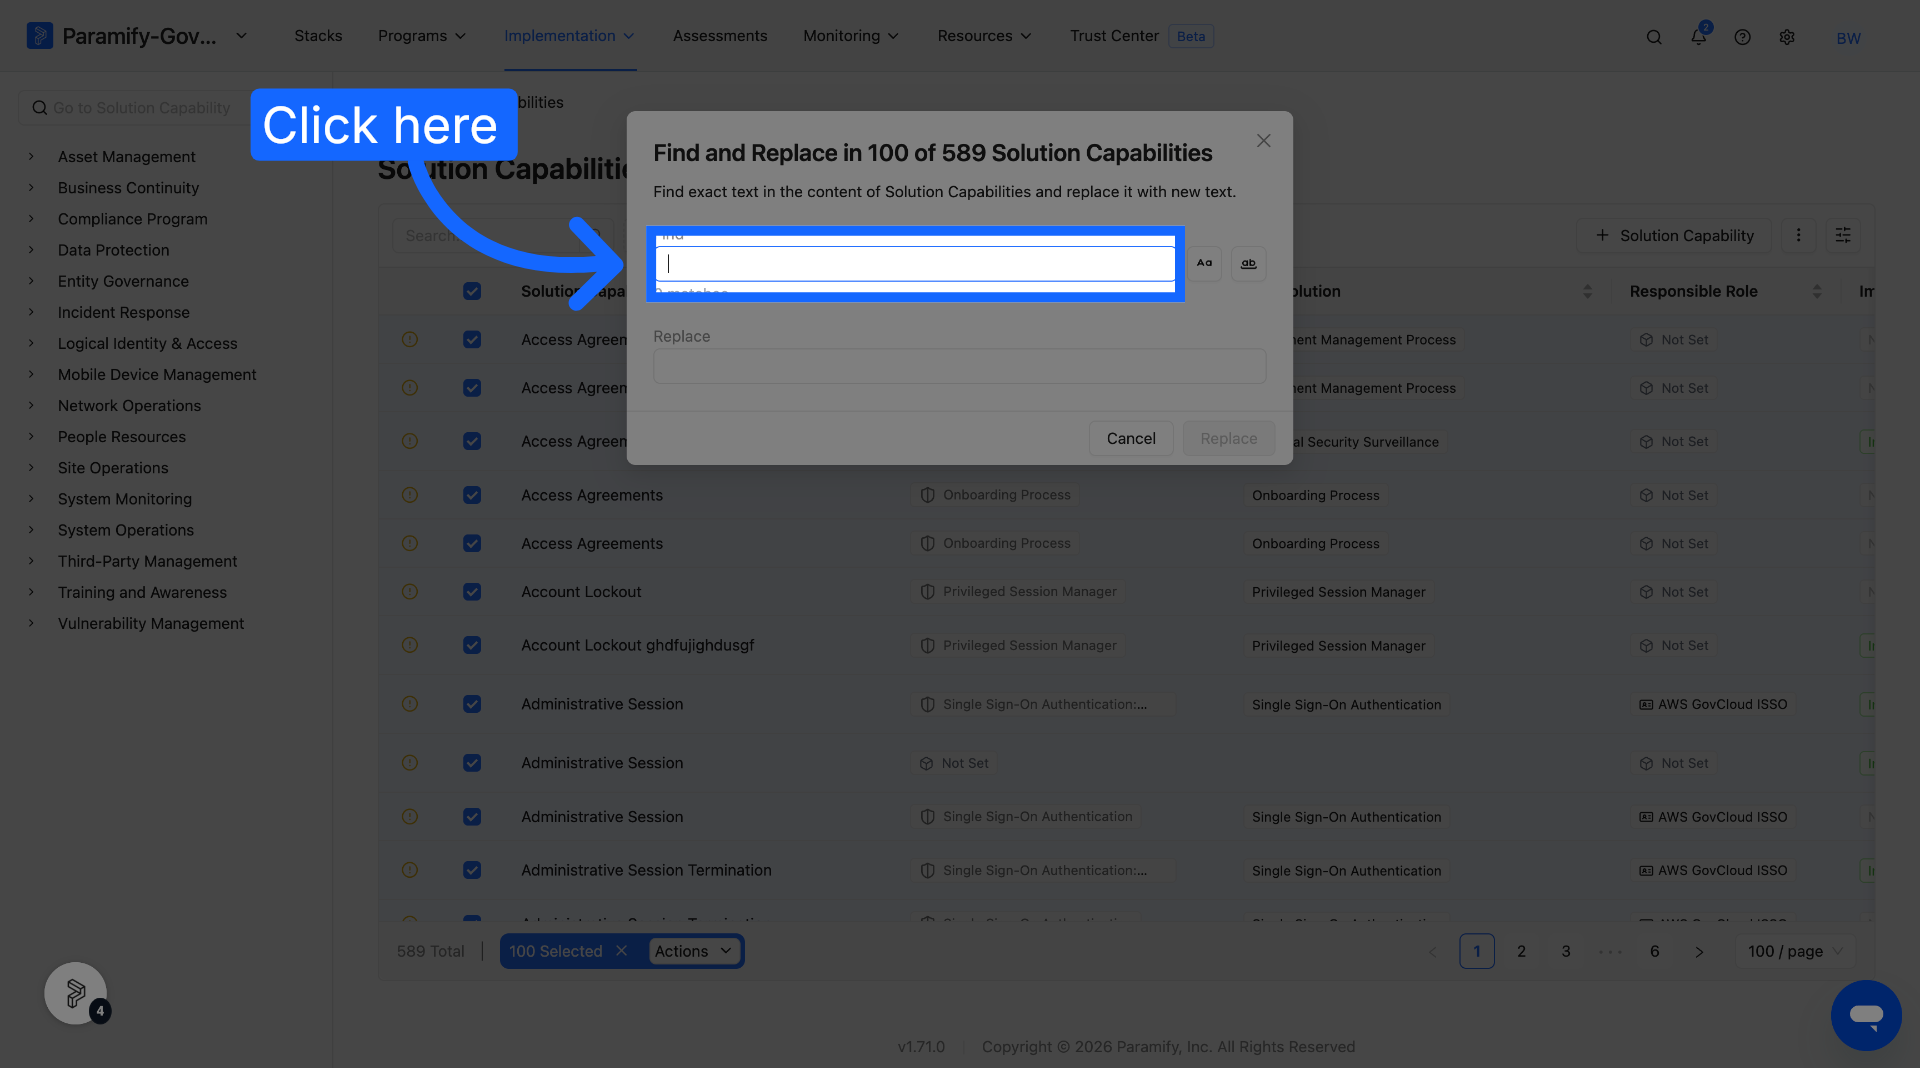Click into the Replace text field
This screenshot has height=1068, width=1920.
(959, 366)
